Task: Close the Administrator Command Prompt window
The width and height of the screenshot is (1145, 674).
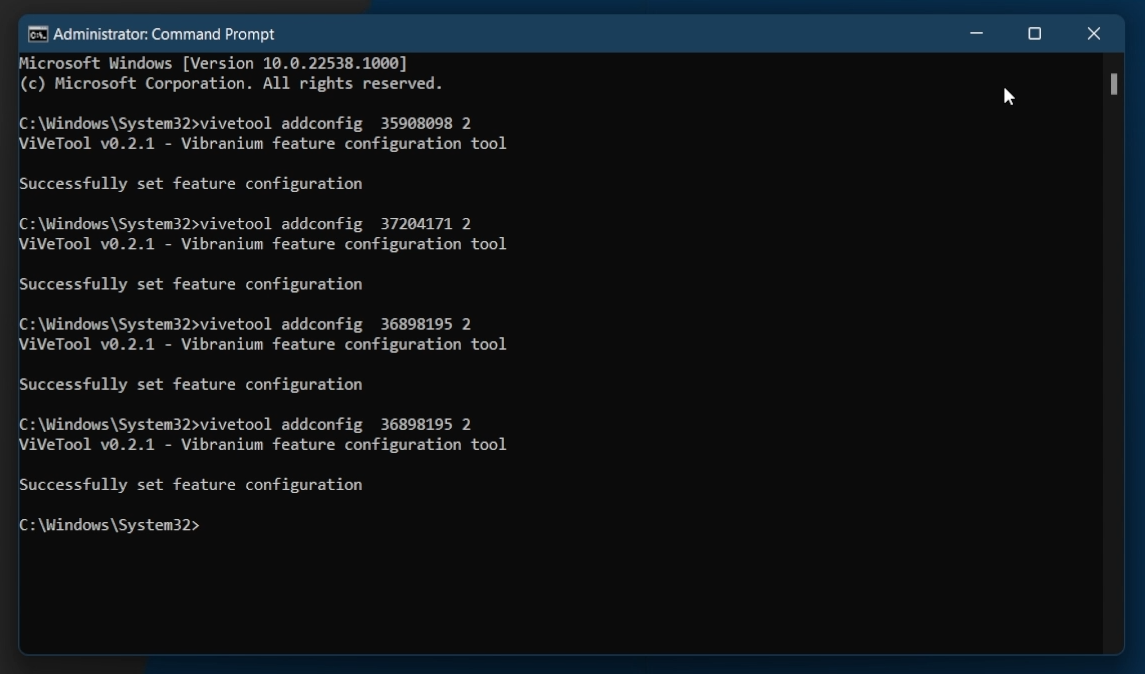Action: [1093, 34]
